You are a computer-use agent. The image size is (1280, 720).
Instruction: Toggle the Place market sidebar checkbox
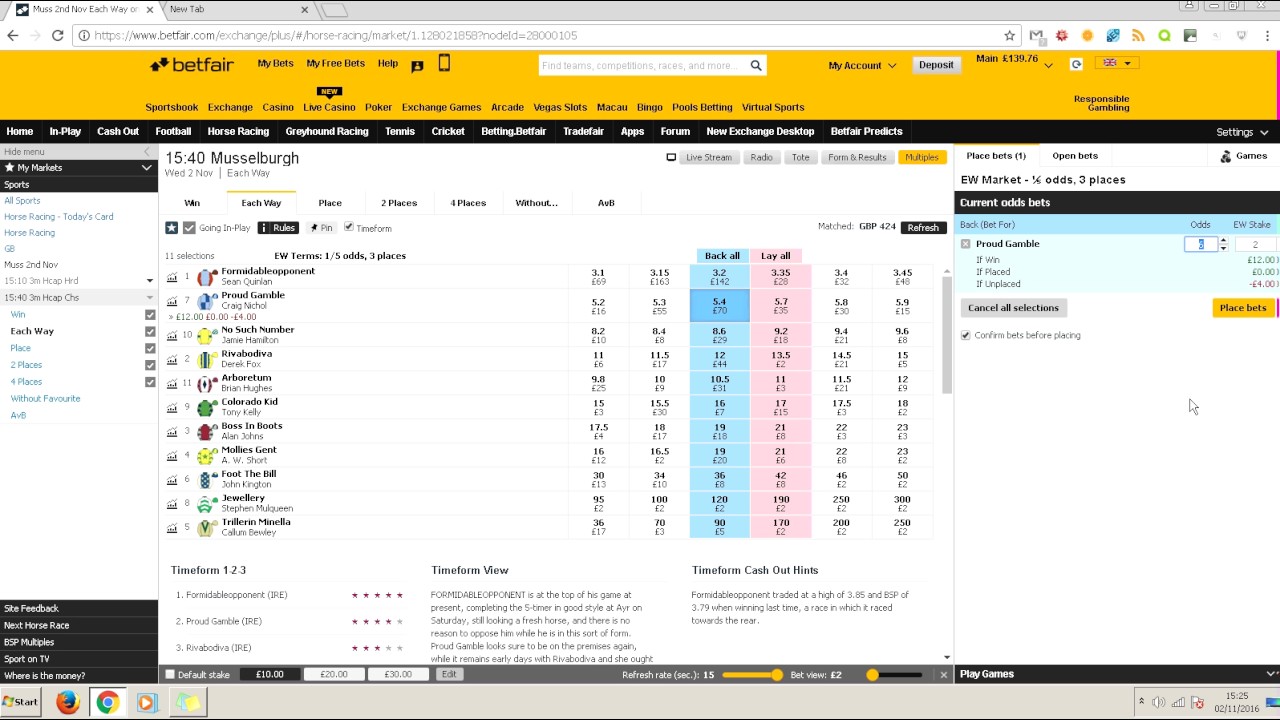(150, 348)
